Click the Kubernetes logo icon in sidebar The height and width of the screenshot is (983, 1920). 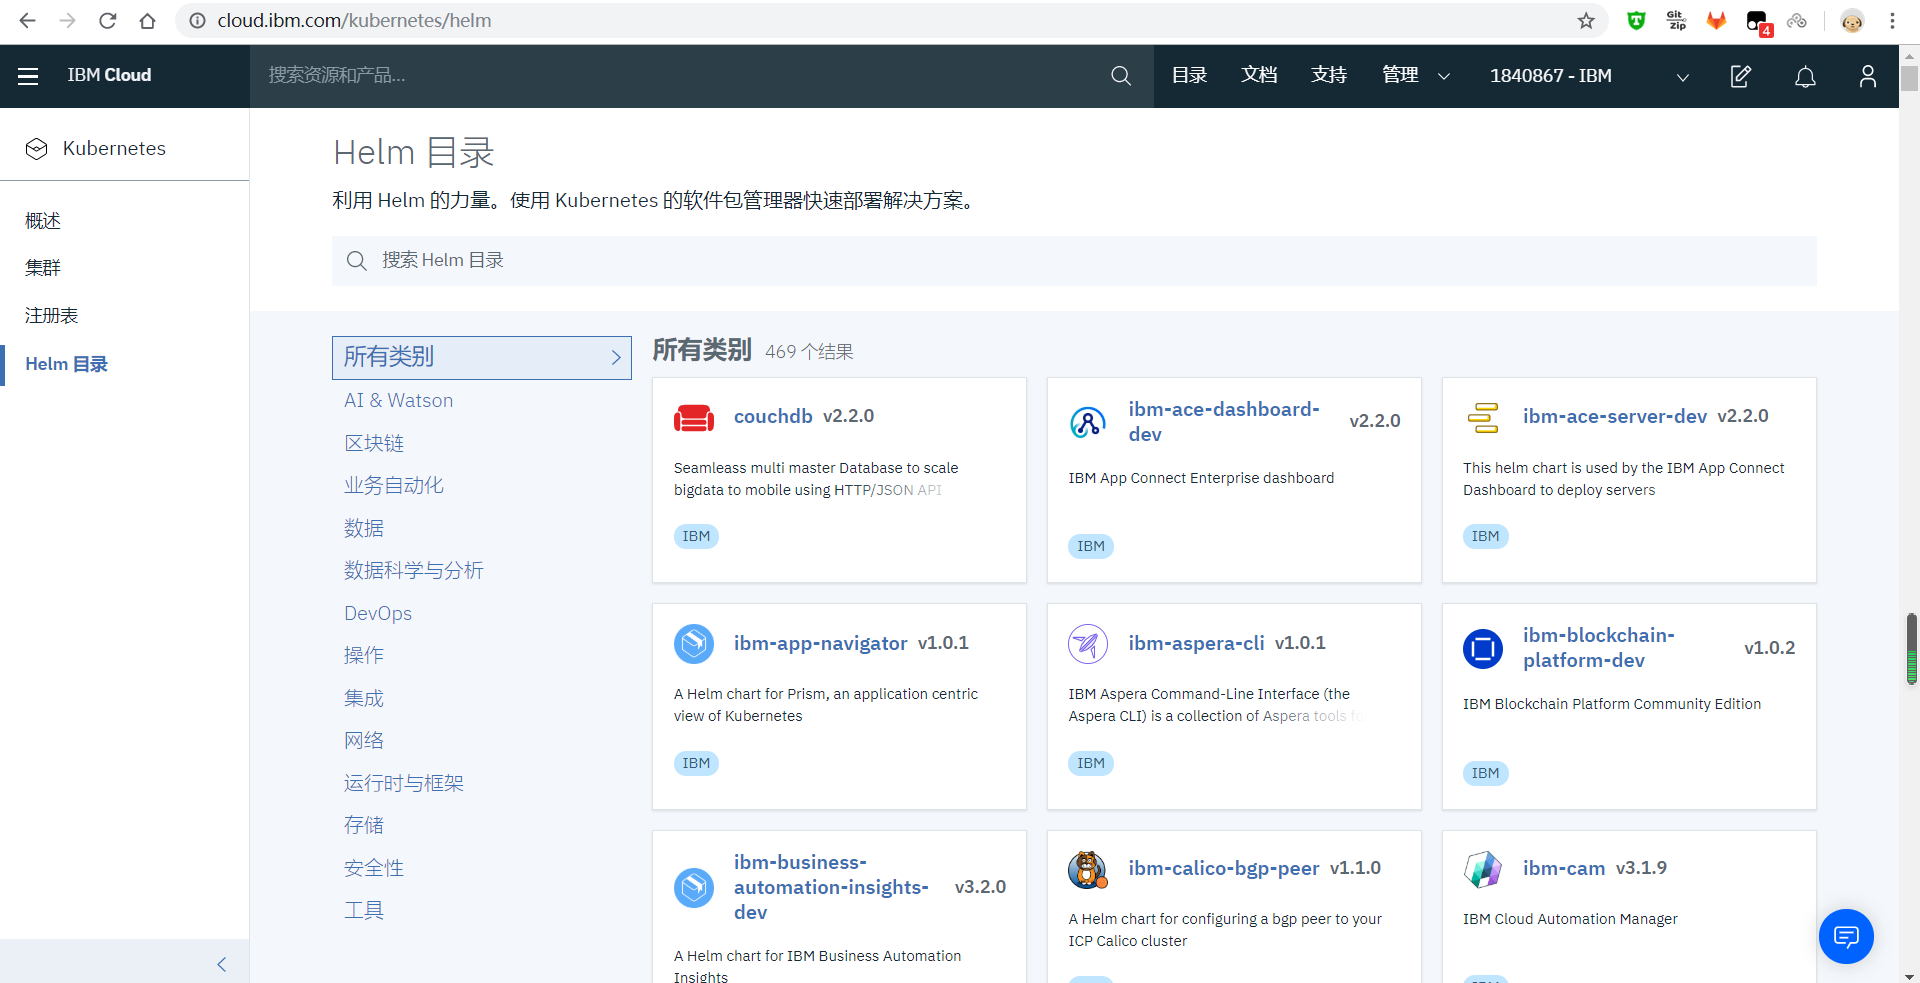(x=37, y=149)
